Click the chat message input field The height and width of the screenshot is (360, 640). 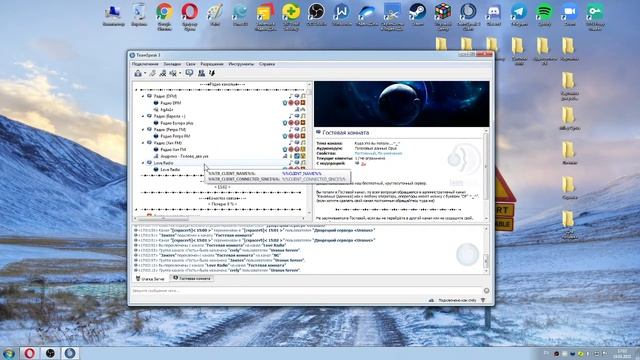pos(306,291)
